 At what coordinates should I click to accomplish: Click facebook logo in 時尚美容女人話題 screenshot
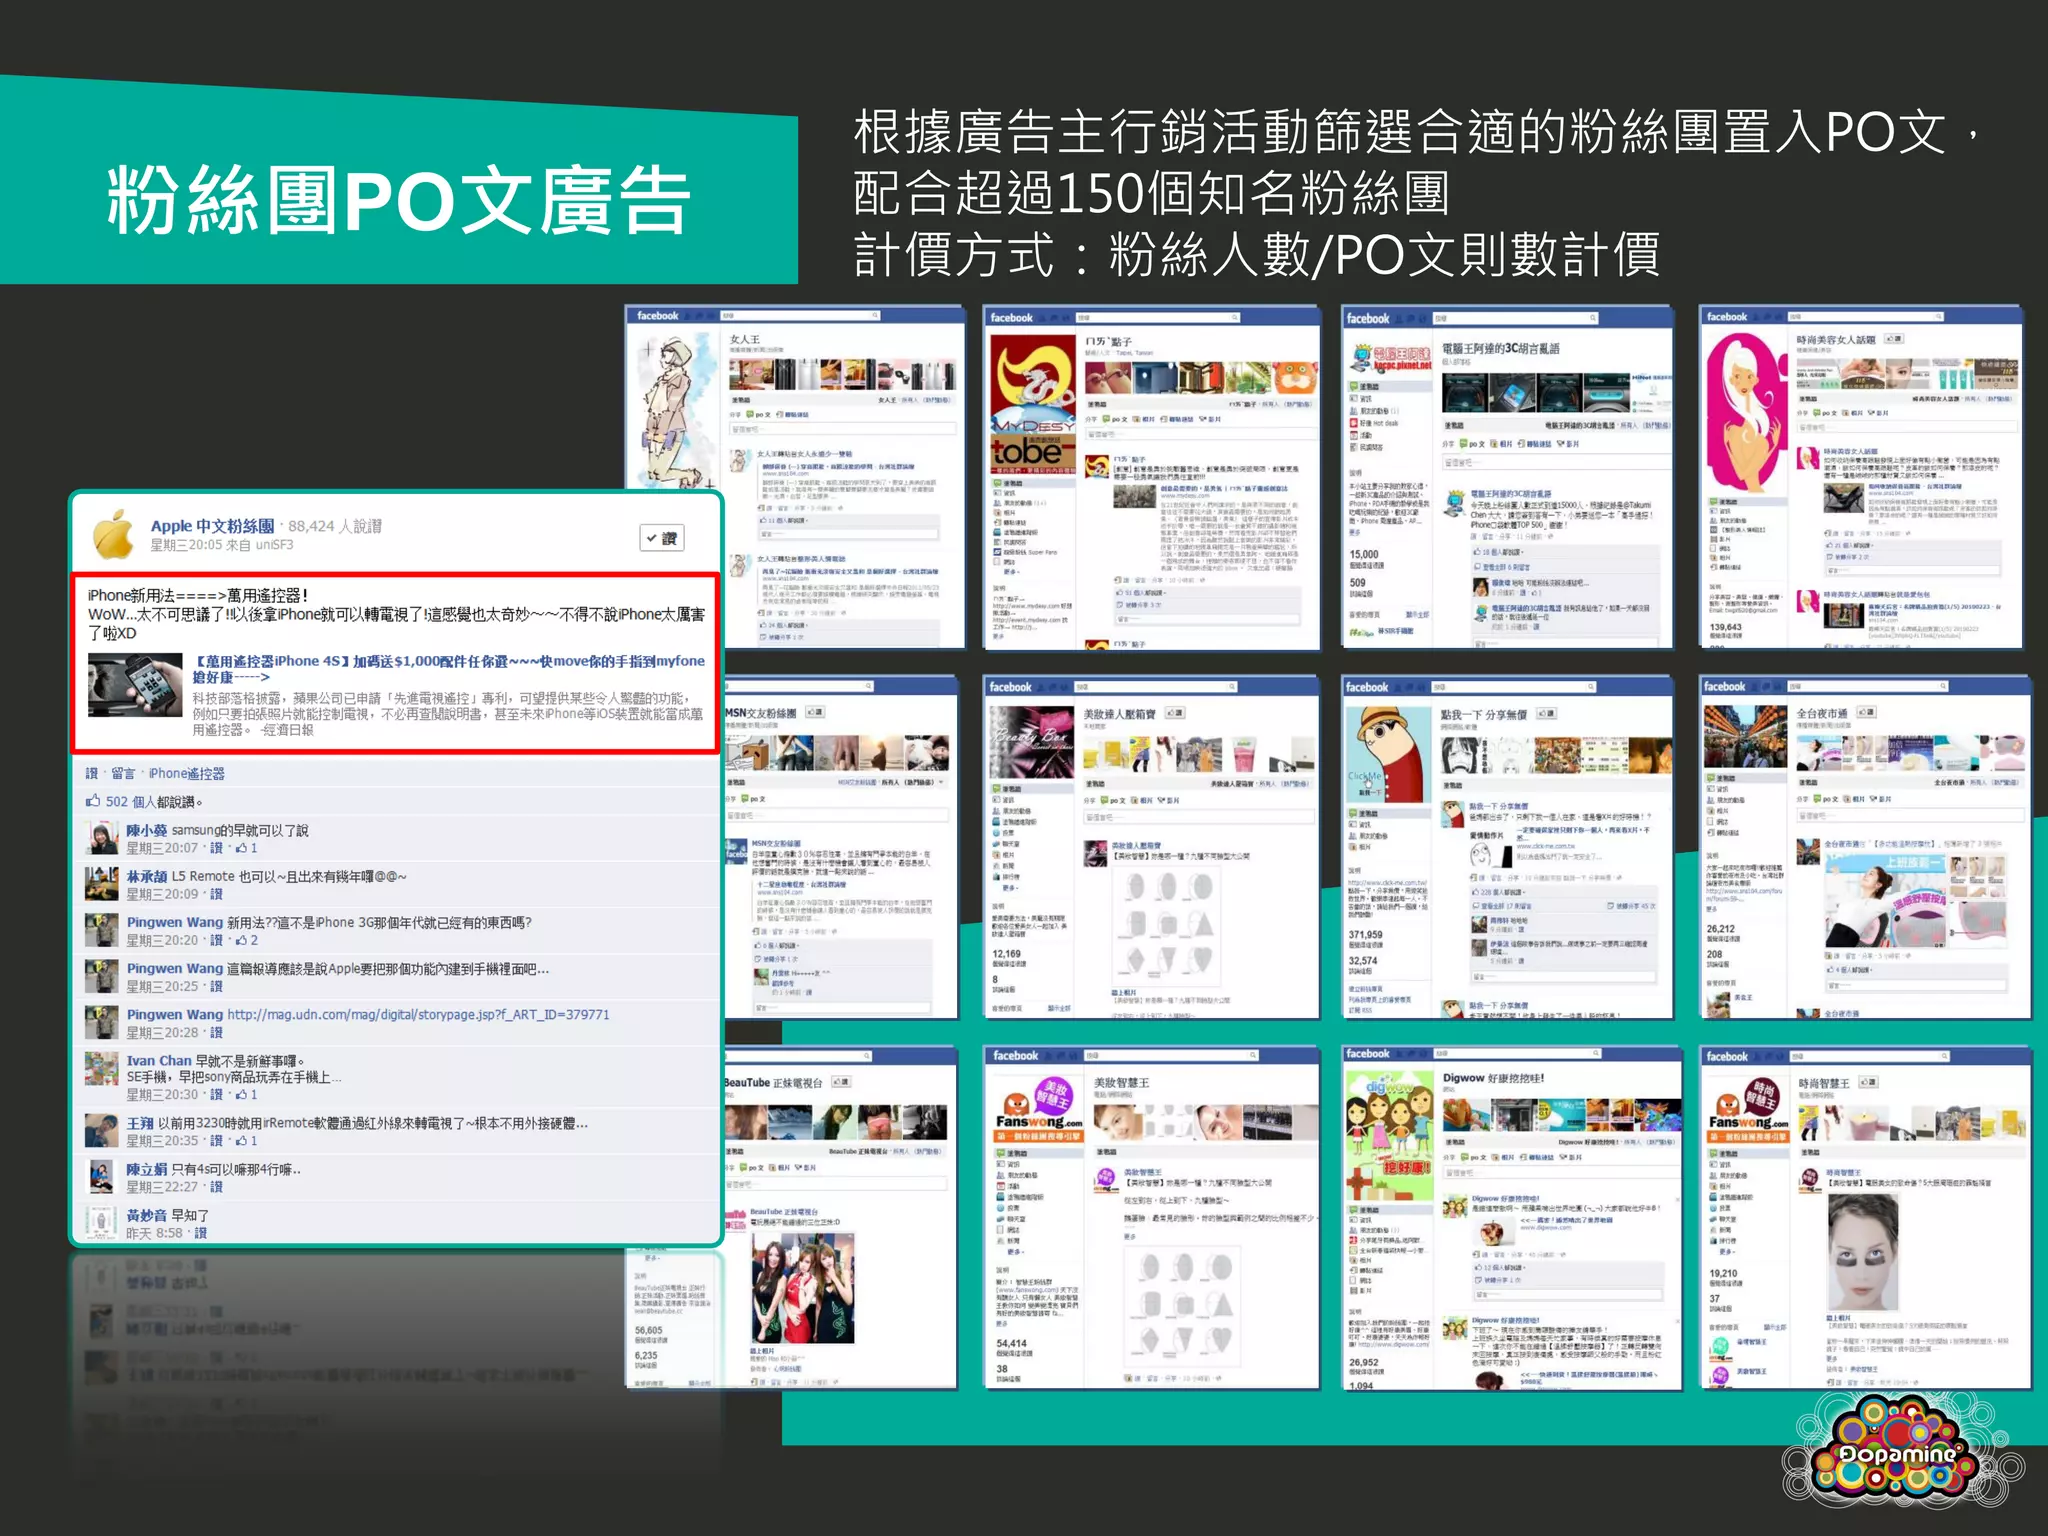pyautogui.click(x=1727, y=317)
